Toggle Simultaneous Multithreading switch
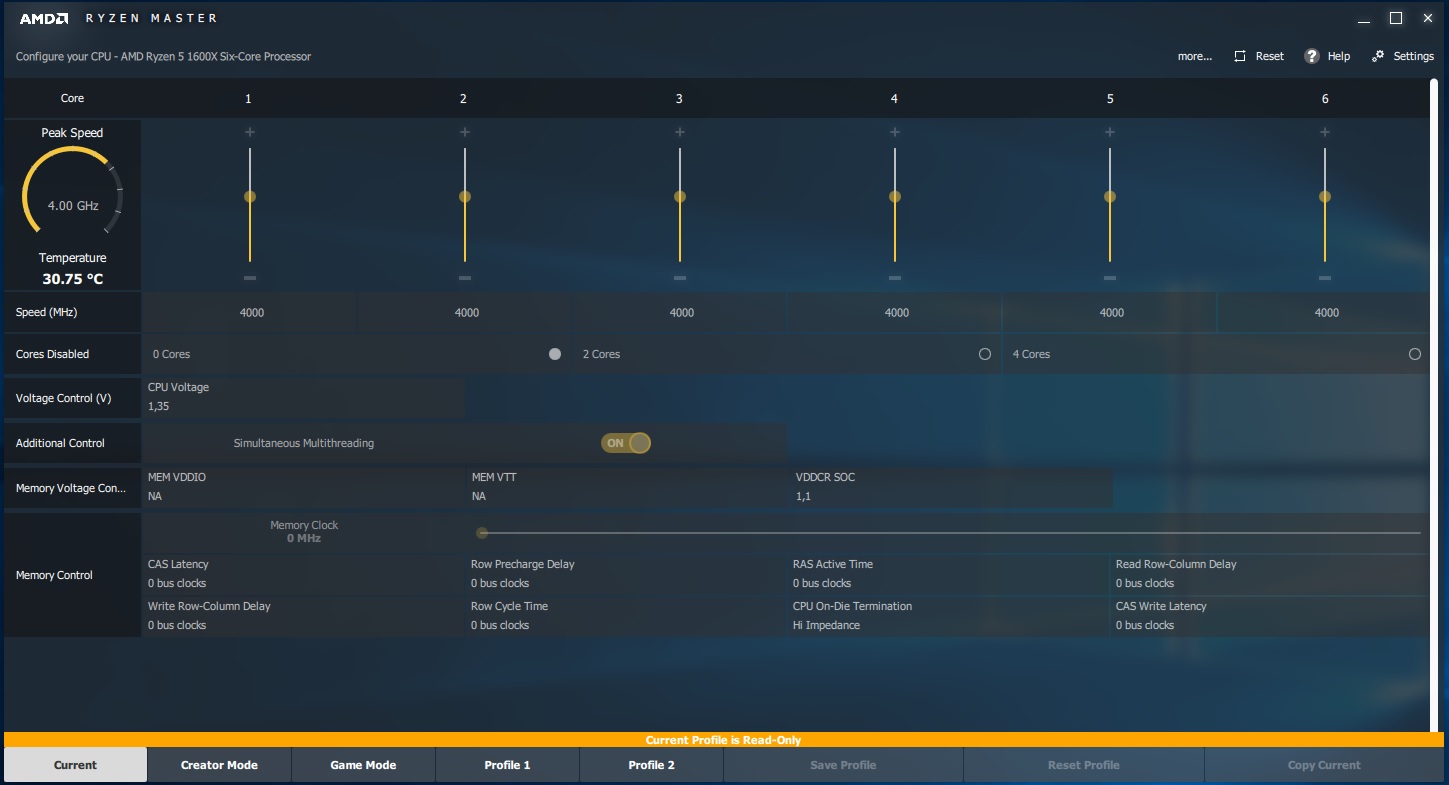Screen dimensions: 1449x785 (x=626, y=443)
